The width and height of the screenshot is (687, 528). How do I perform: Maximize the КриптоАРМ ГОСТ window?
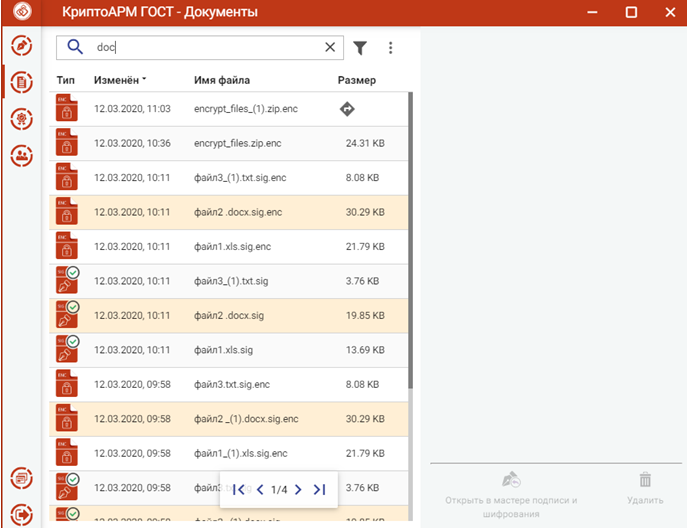click(631, 12)
